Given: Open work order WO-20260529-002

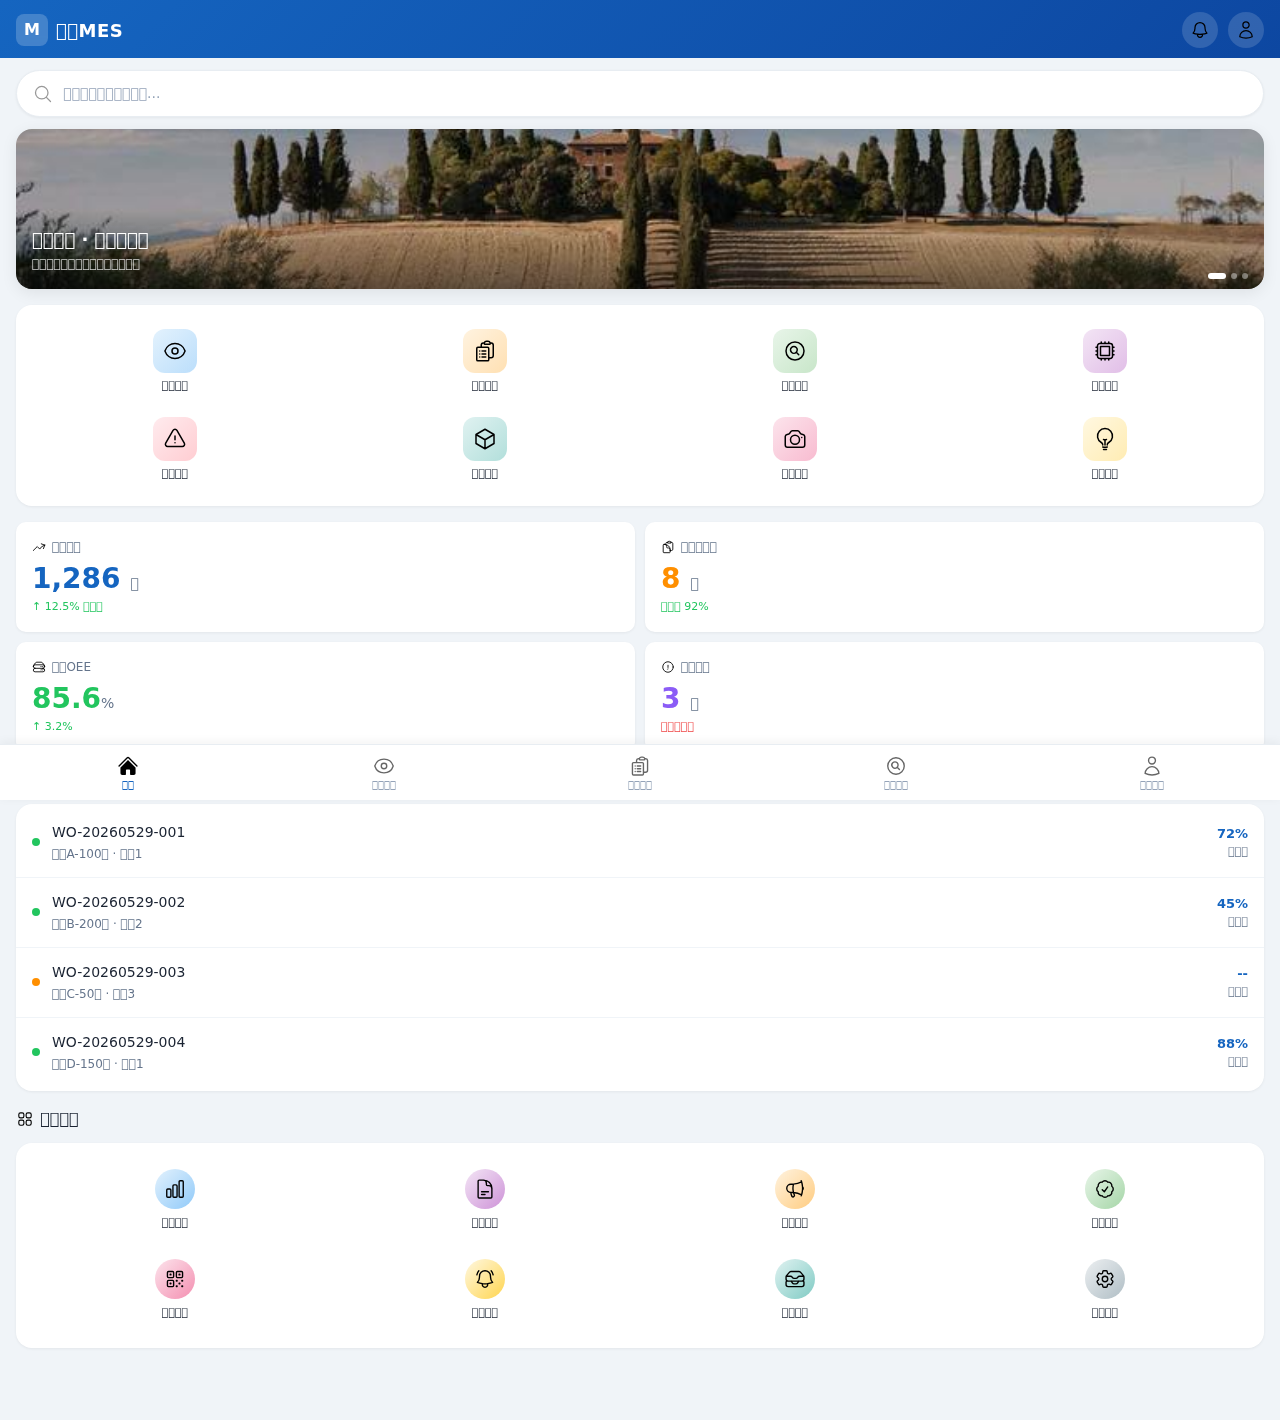Looking at the screenshot, I should [640, 912].
